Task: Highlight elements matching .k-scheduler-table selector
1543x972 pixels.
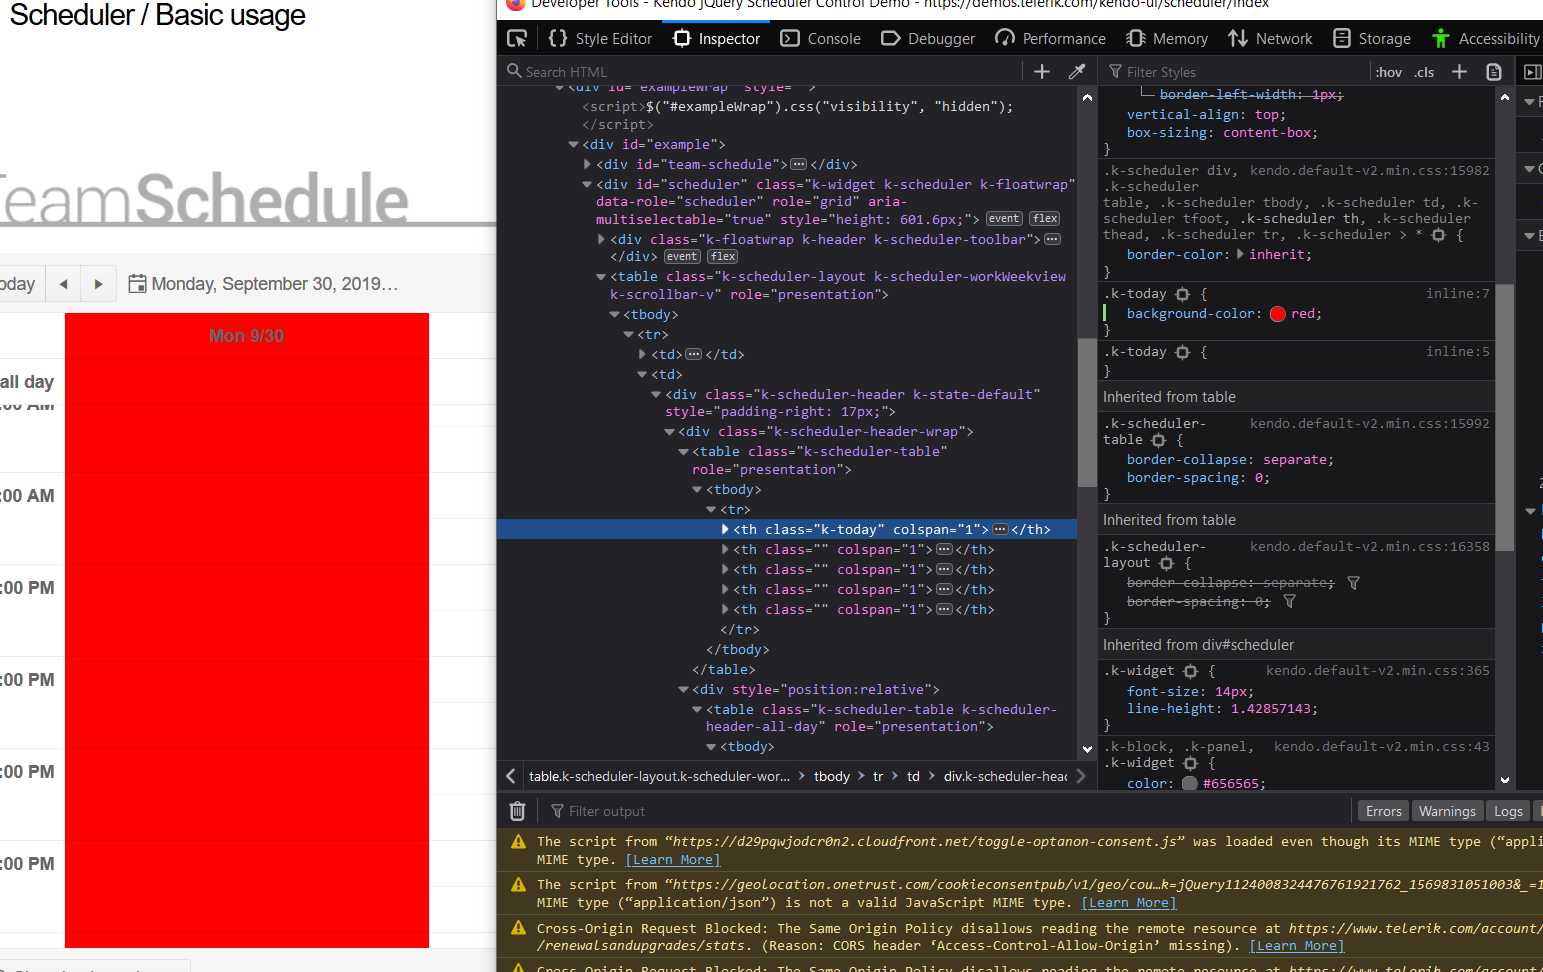Action: [x=1158, y=440]
